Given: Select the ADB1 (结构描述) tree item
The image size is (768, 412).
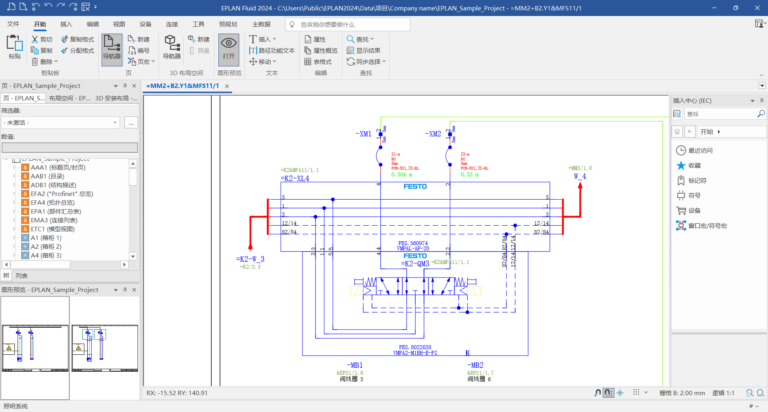Looking at the screenshot, I should 53,185.
